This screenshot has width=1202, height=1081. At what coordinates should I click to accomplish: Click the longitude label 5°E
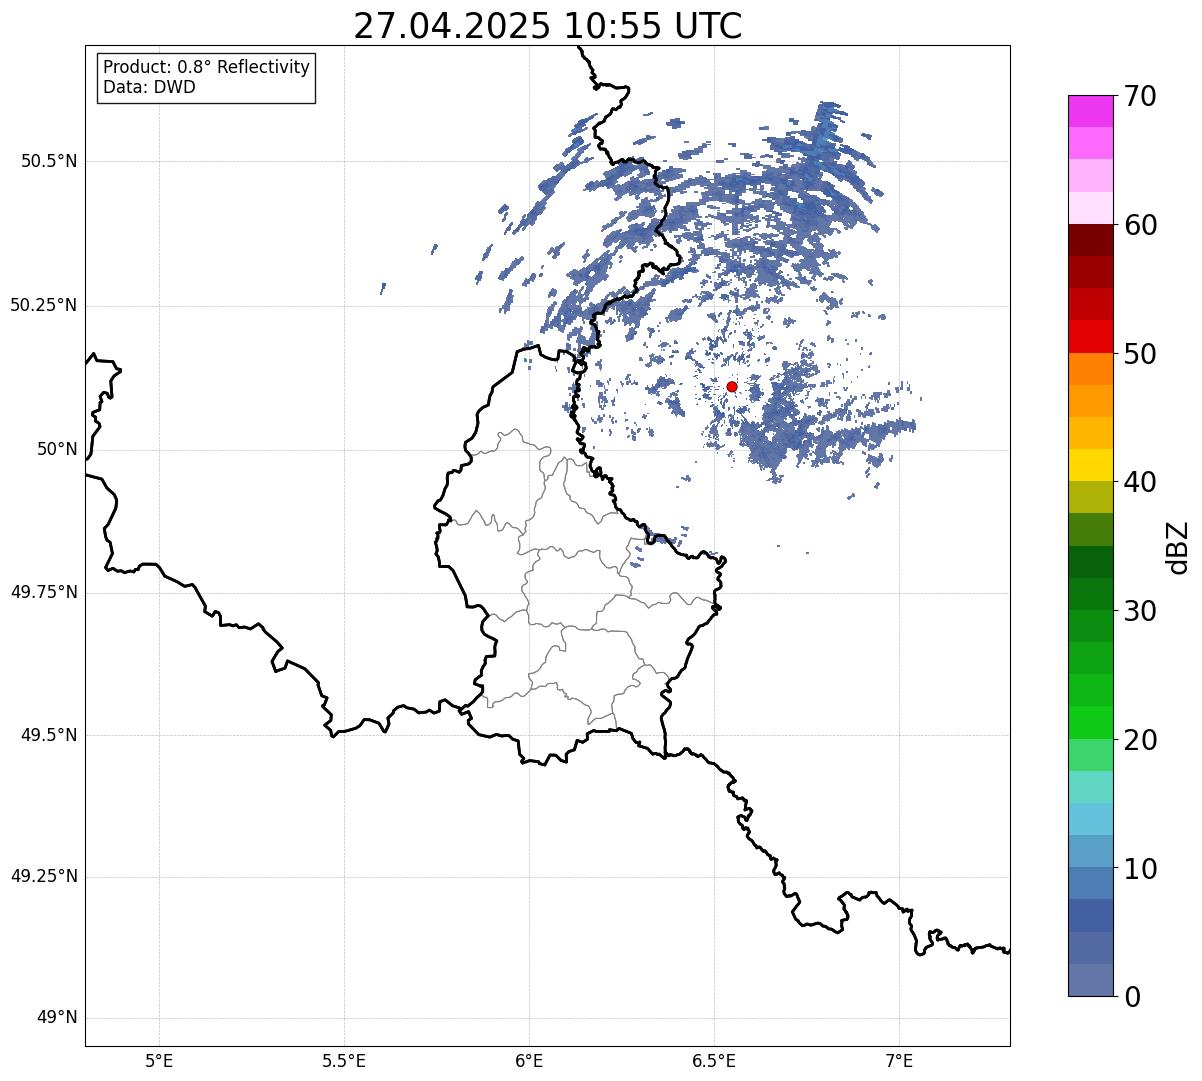click(x=160, y=1060)
